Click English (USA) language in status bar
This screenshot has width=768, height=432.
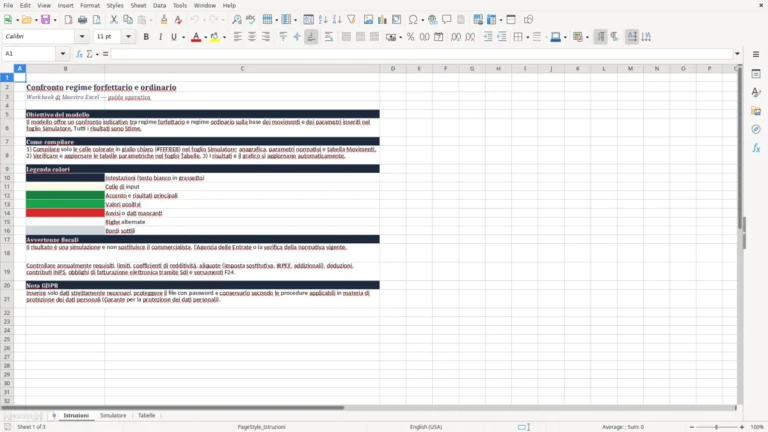pyautogui.click(x=426, y=427)
